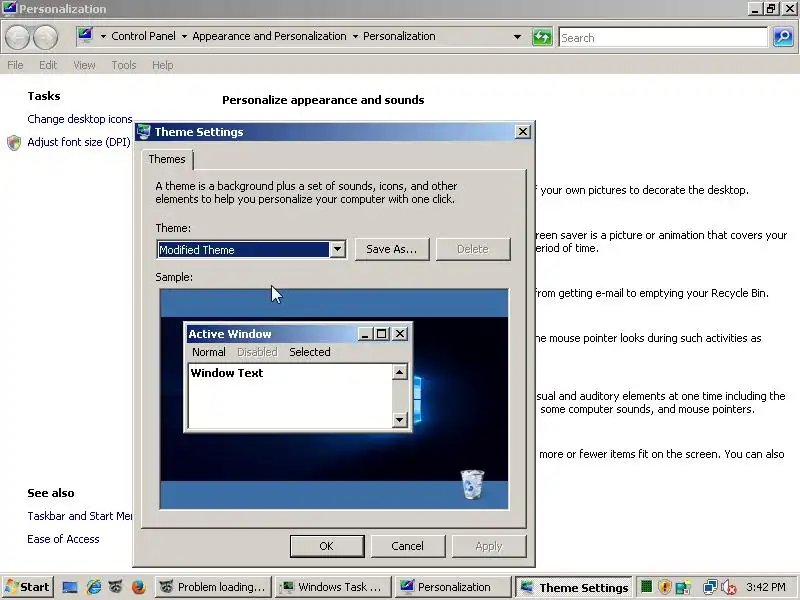Click the Forward navigation button
800x600 pixels.
(46, 37)
